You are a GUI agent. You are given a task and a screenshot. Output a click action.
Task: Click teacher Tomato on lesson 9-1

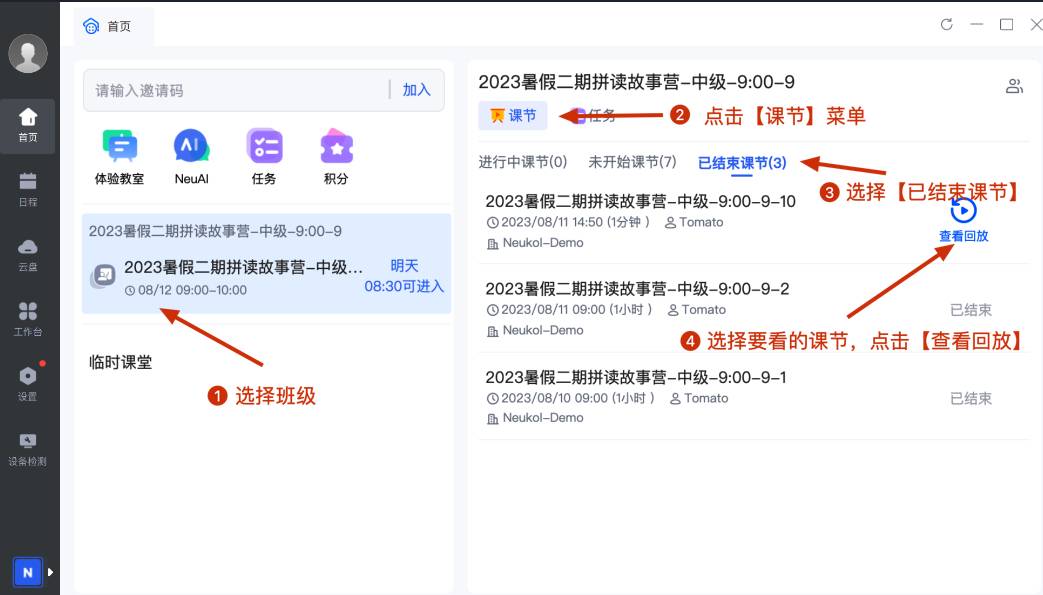[x=699, y=398]
